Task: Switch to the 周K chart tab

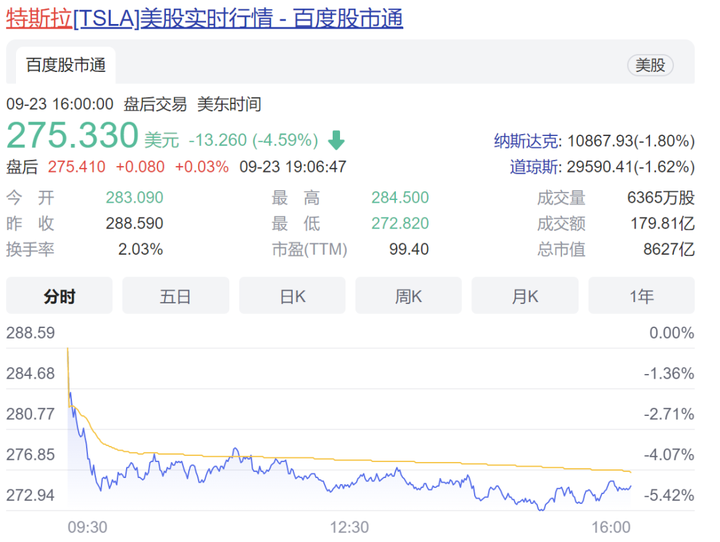Action: (x=408, y=296)
